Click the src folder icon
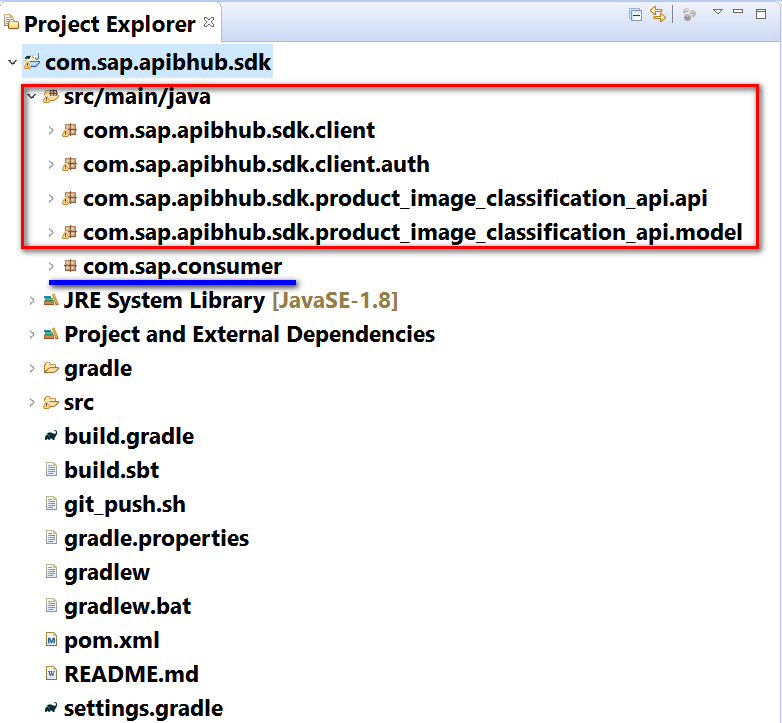The width and height of the screenshot is (782, 723). (51, 402)
